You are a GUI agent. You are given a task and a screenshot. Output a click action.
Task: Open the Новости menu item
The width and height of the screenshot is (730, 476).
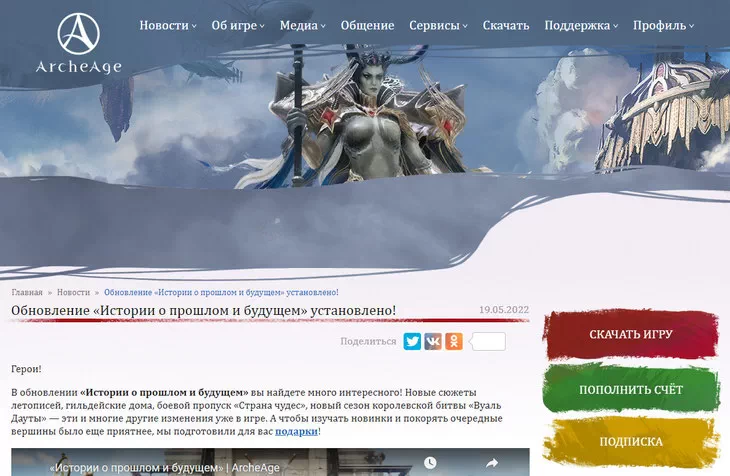click(x=164, y=26)
